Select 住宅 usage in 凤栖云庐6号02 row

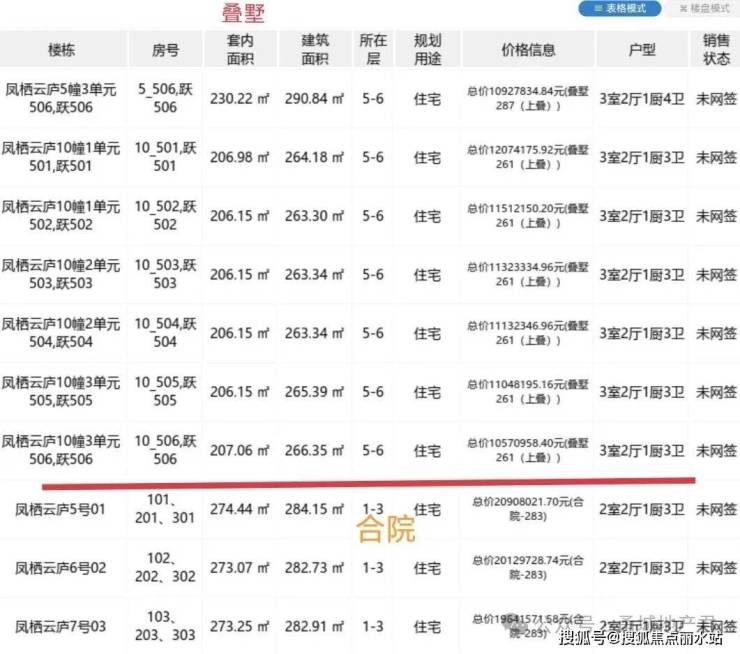(428, 568)
